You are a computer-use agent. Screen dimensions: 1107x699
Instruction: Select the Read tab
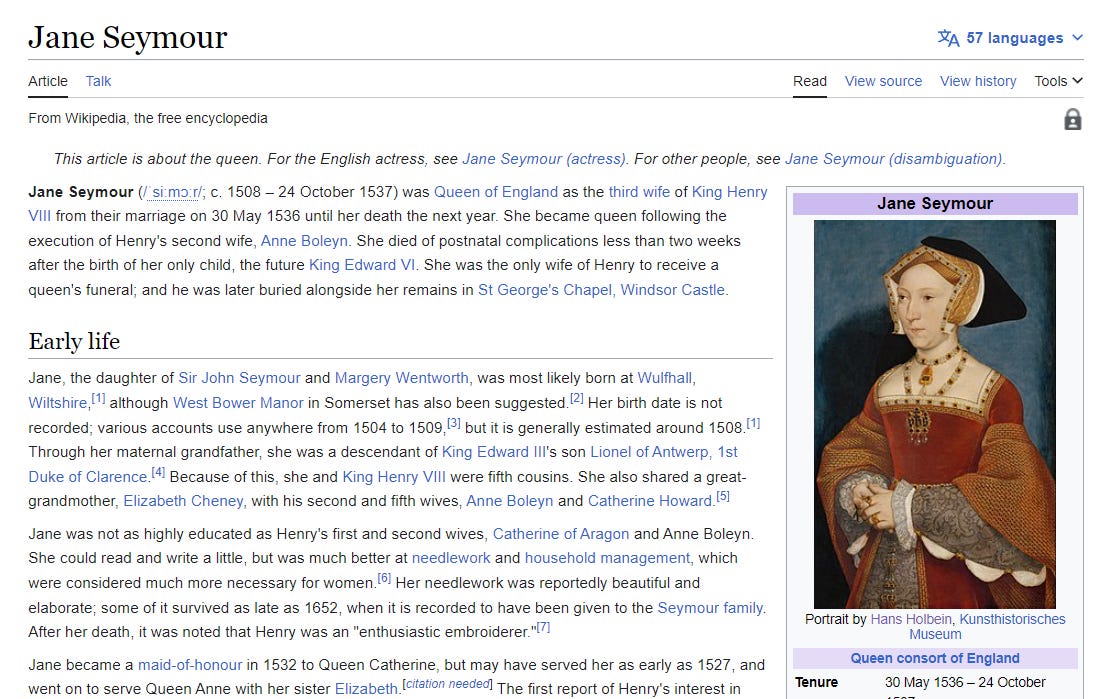tap(810, 81)
